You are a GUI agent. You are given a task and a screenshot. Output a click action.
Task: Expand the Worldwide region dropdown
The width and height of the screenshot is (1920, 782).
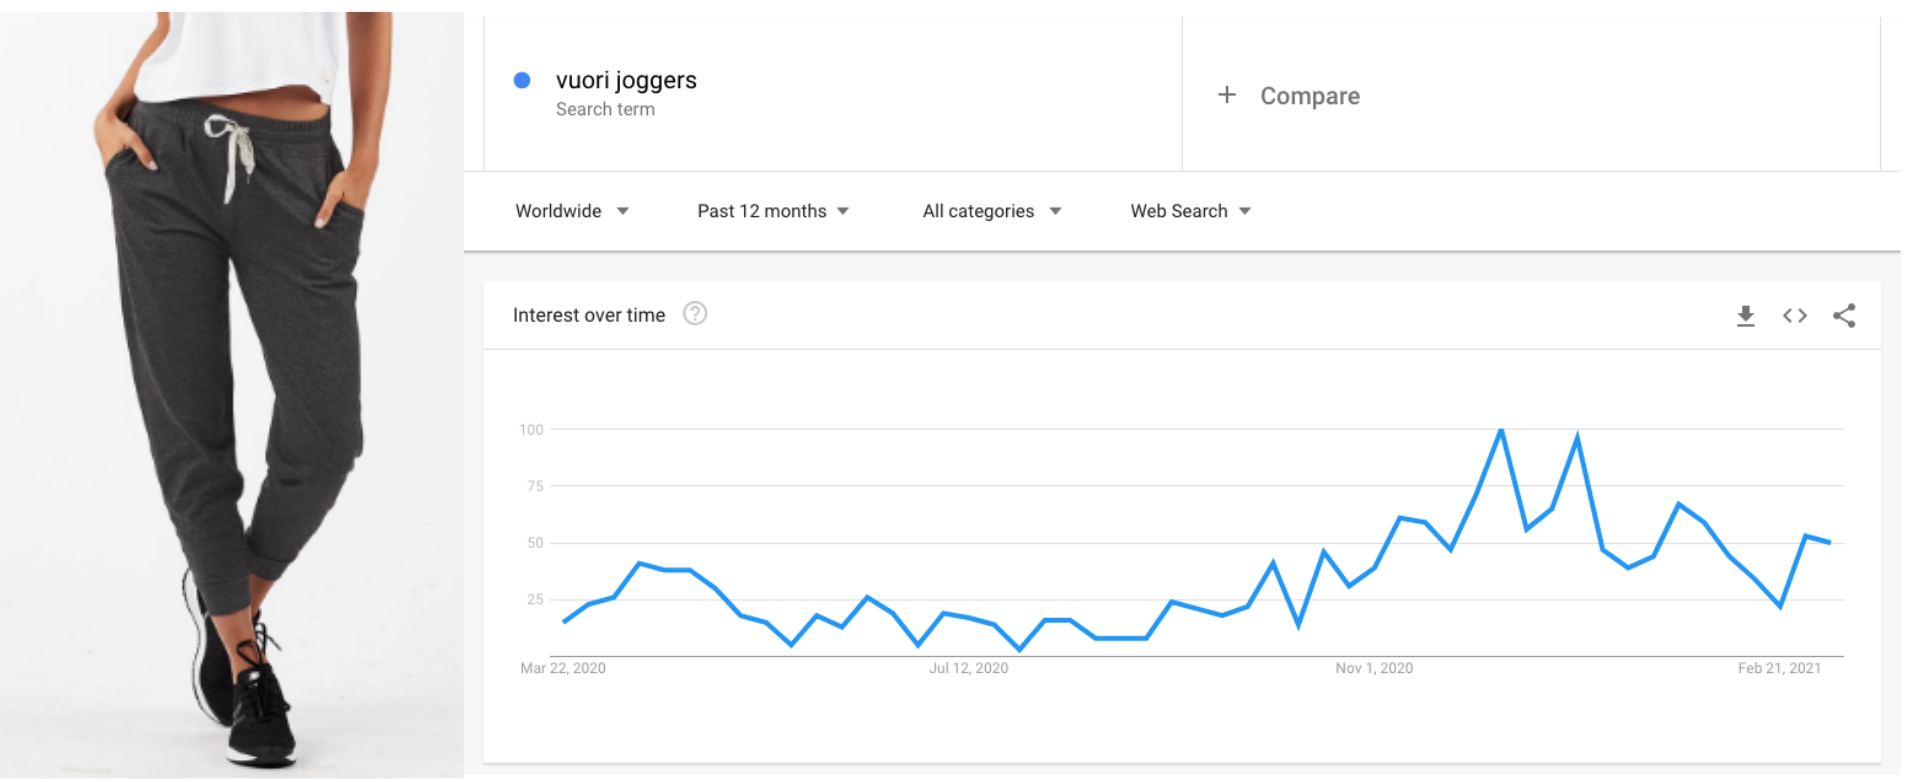[572, 211]
